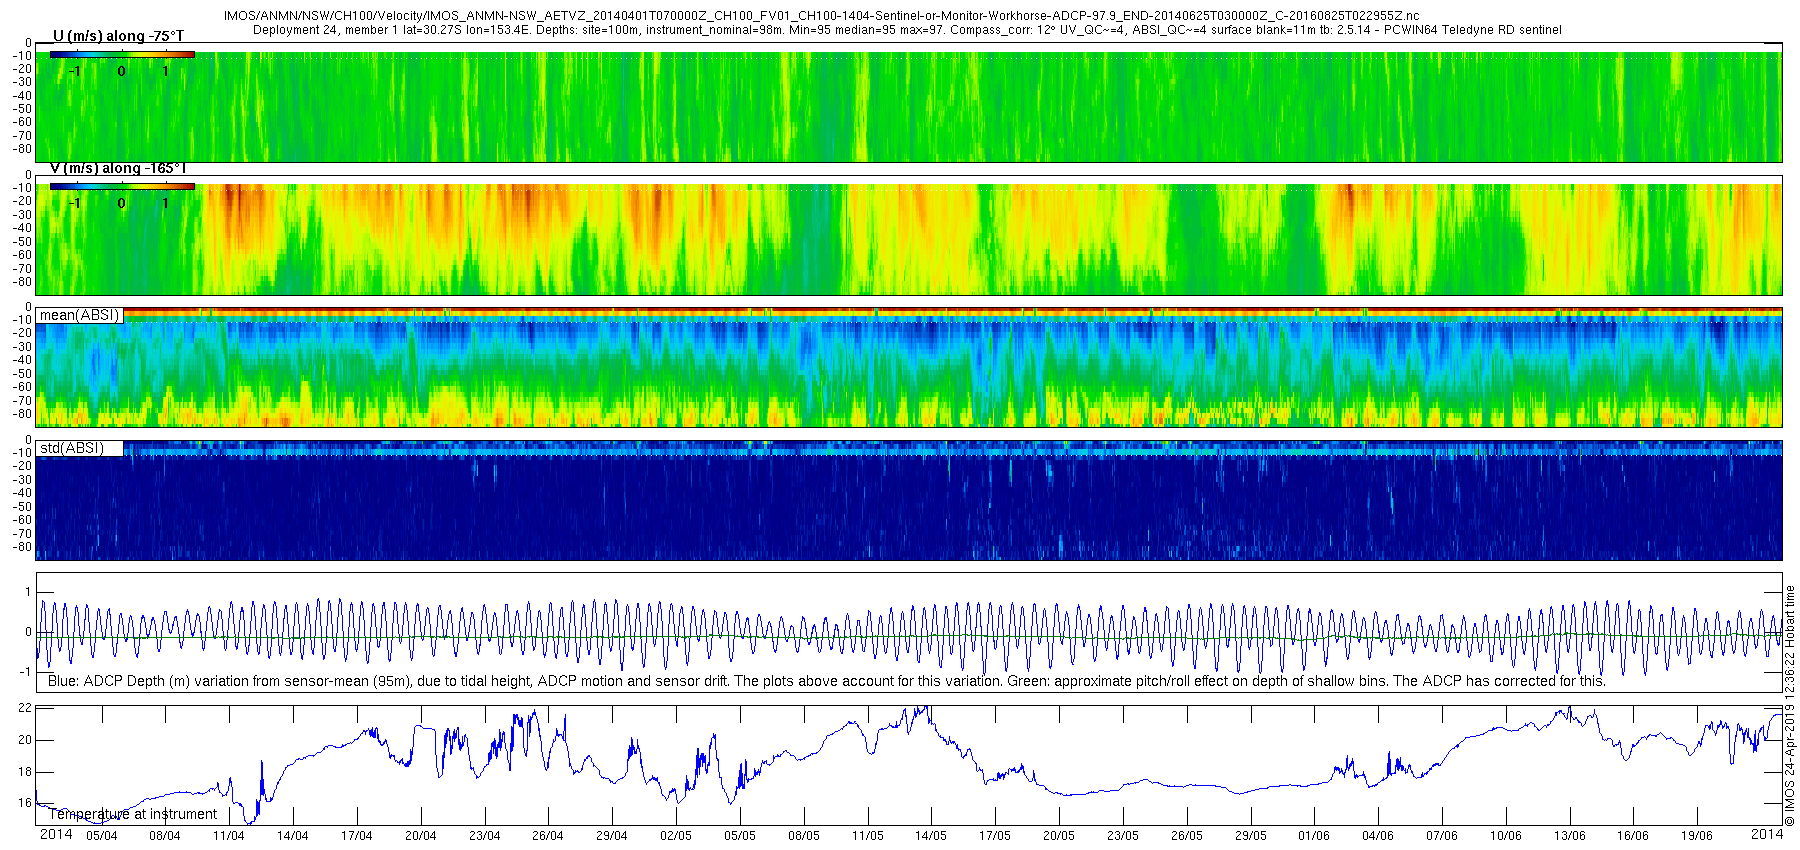Click the "13/06" date tick label
1800x850 pixels.
coord(1570,836)
